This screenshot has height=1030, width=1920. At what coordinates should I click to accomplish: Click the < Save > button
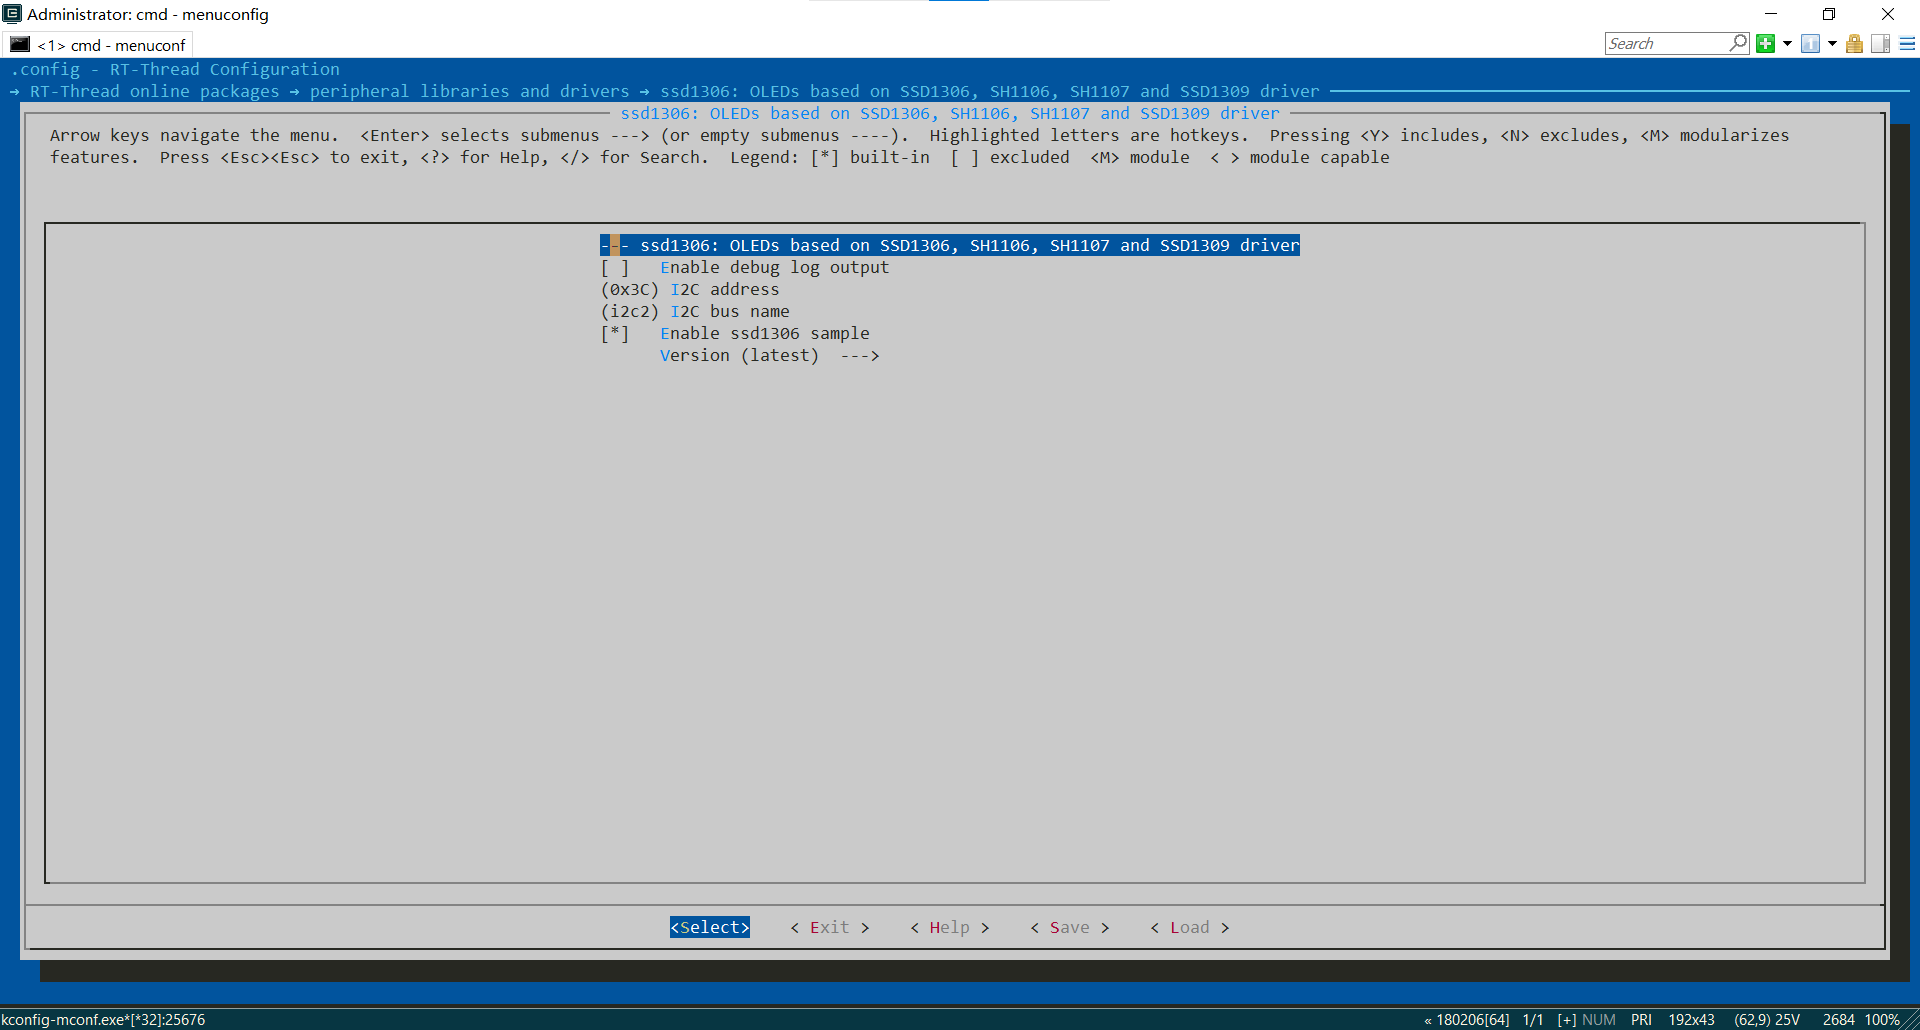(x=1070, y=928)
